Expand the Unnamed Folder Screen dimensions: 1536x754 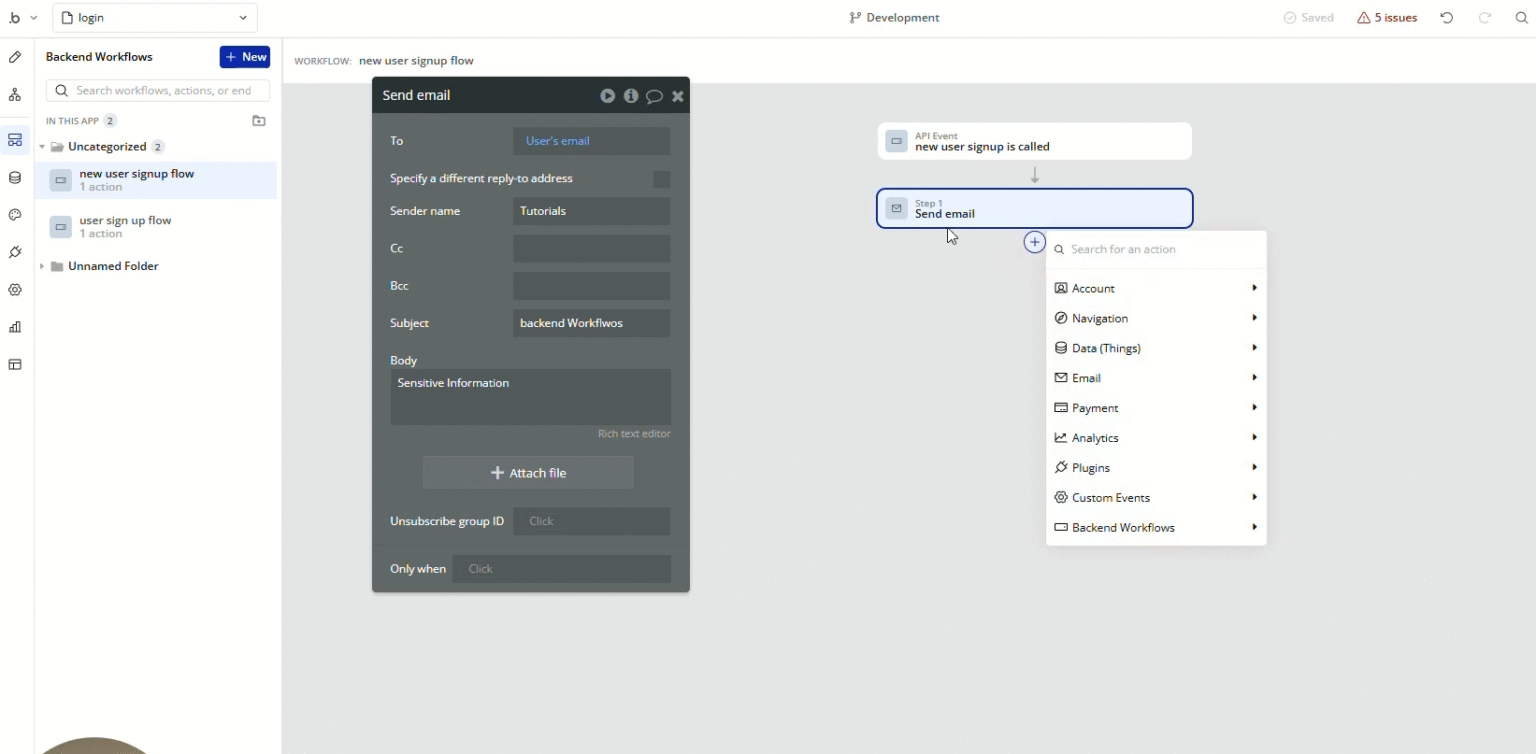[42, 266]
